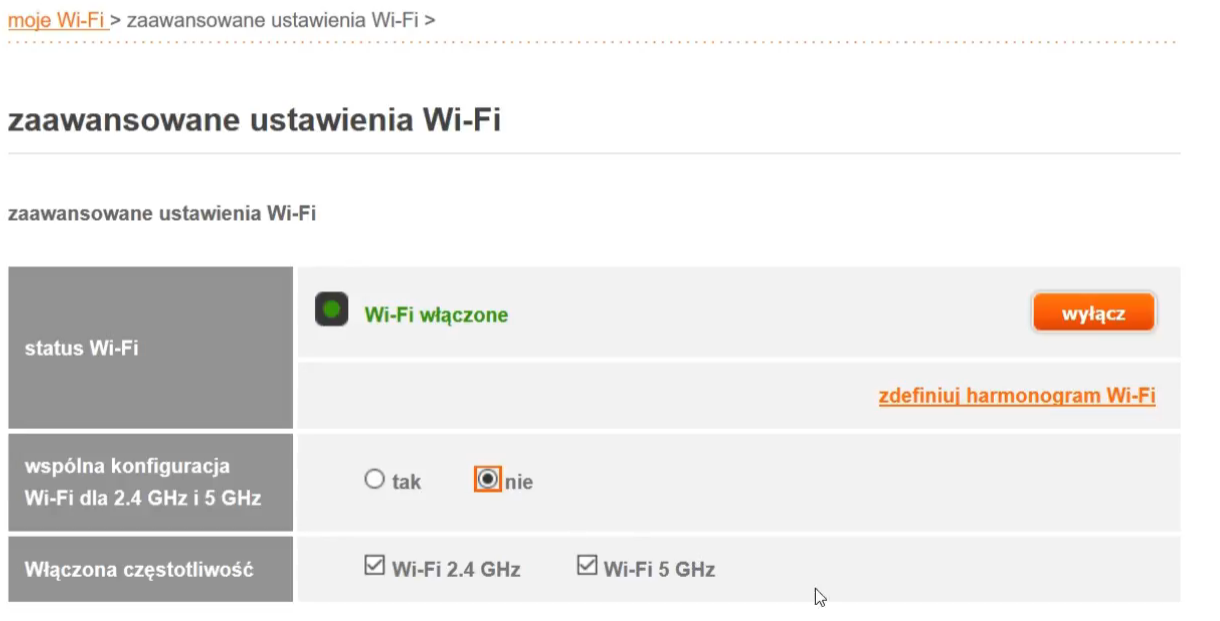Screen dimensions: 1220x621
Task: Click the large "zaawansowane ustawienia Wi-Fi" page heading
Action: (254, 121)
